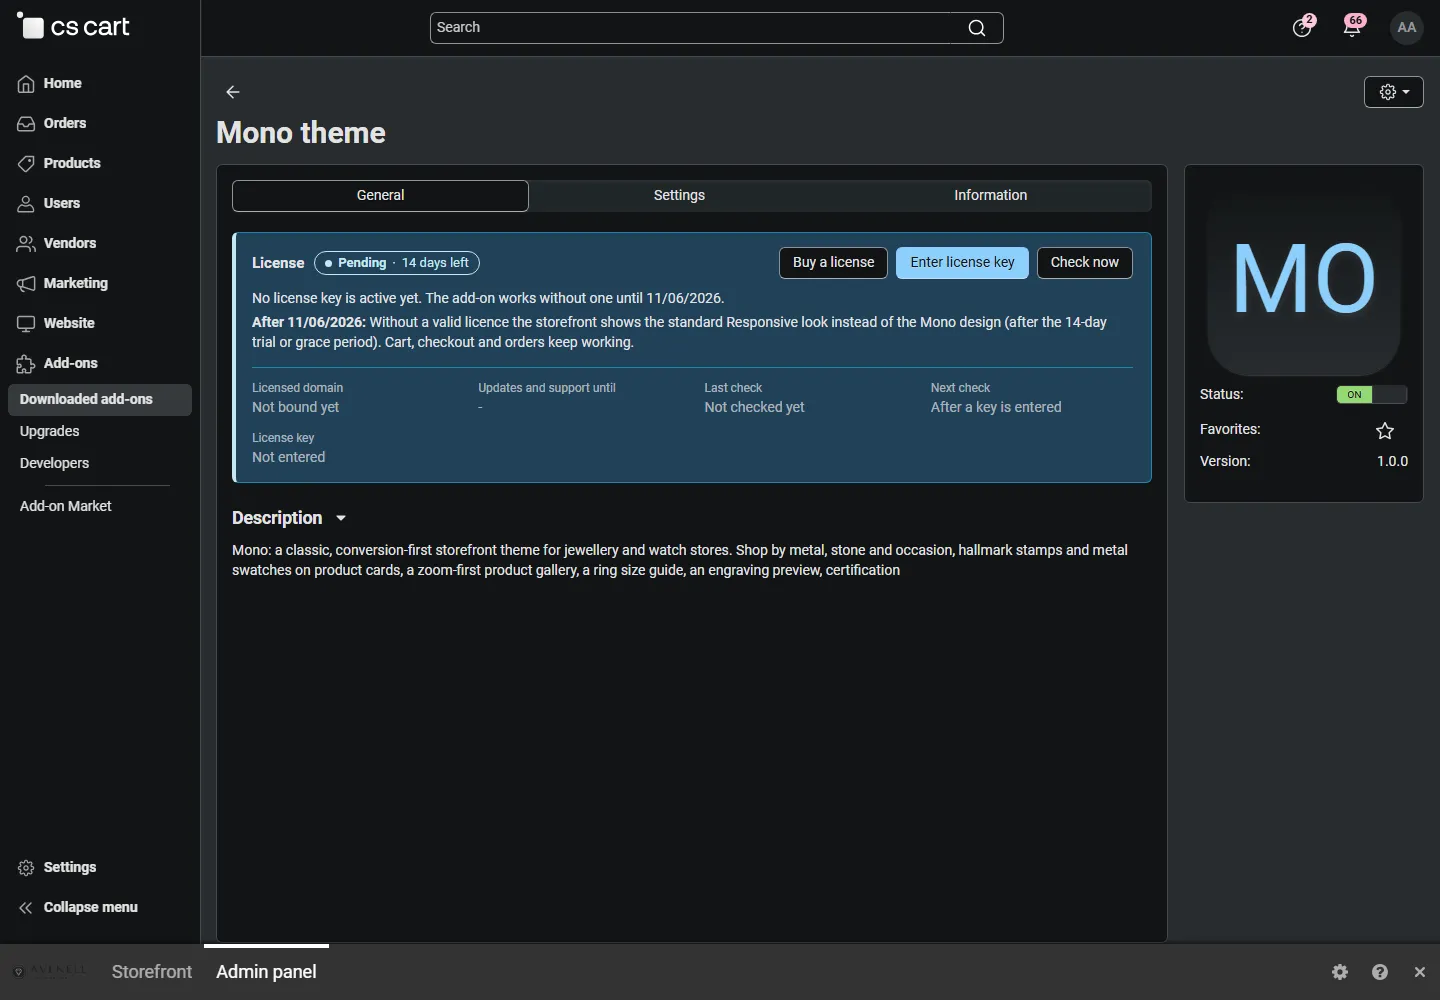Open the add-on gear dropdown menu

tap(1394, 92)
